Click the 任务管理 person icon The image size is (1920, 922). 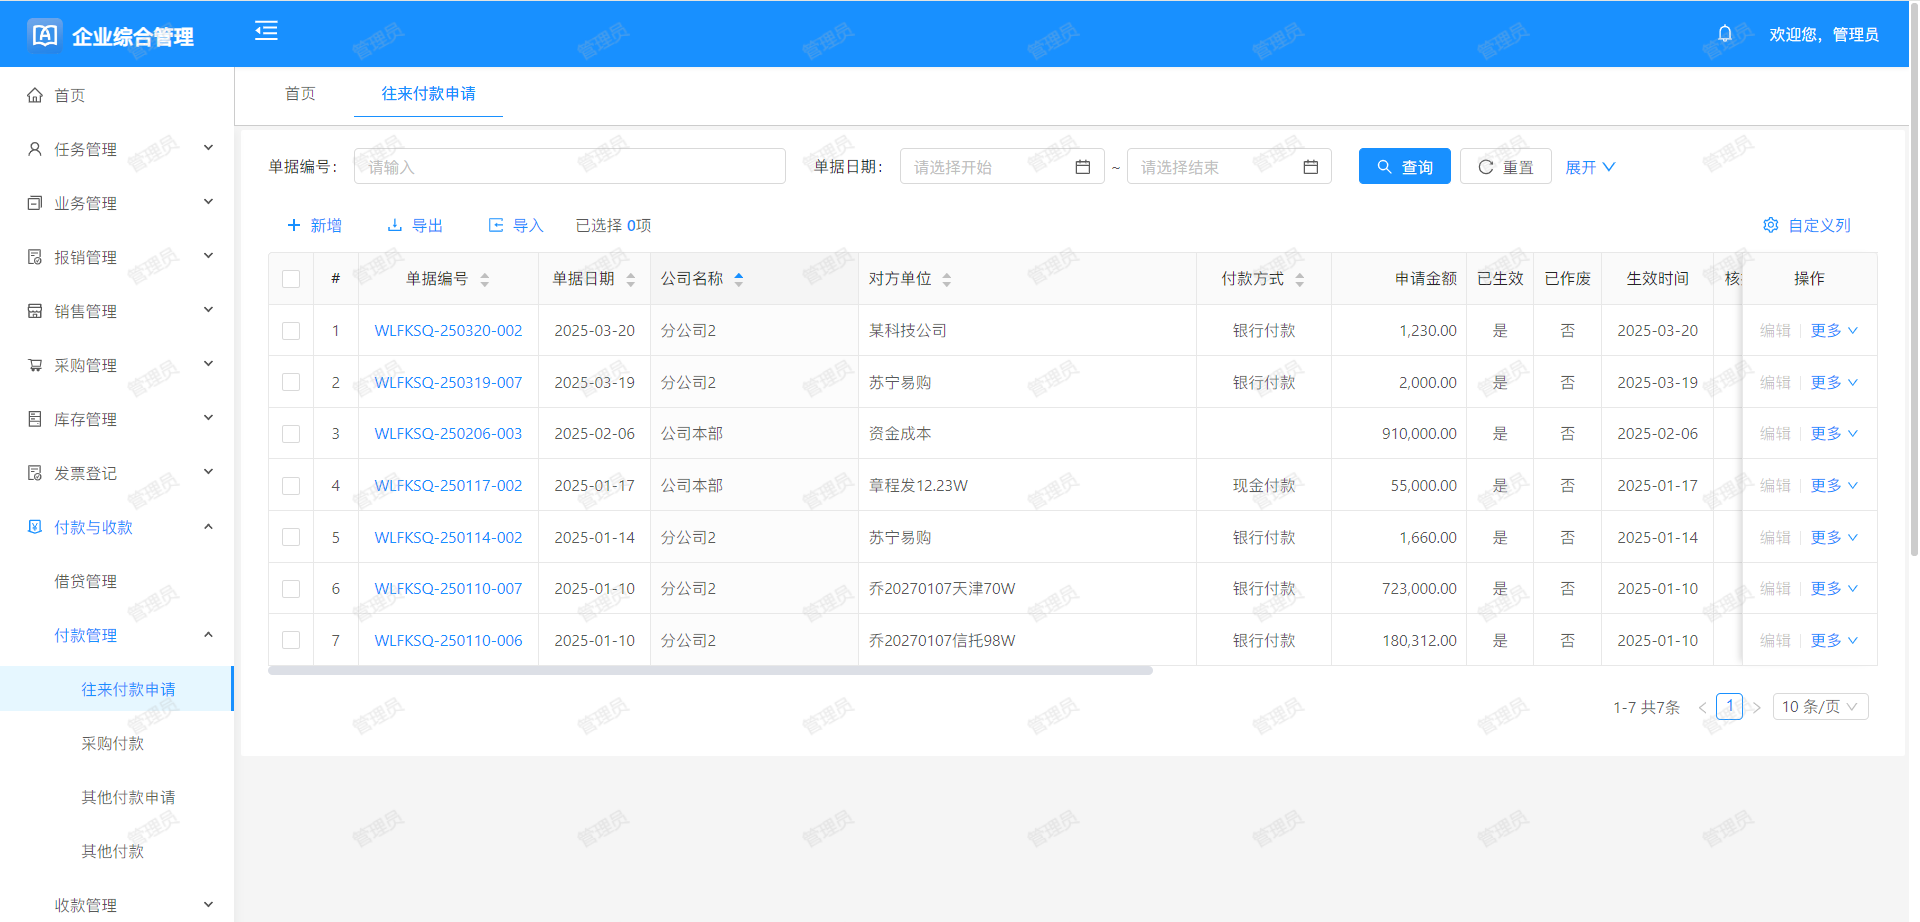click(35, 149)
